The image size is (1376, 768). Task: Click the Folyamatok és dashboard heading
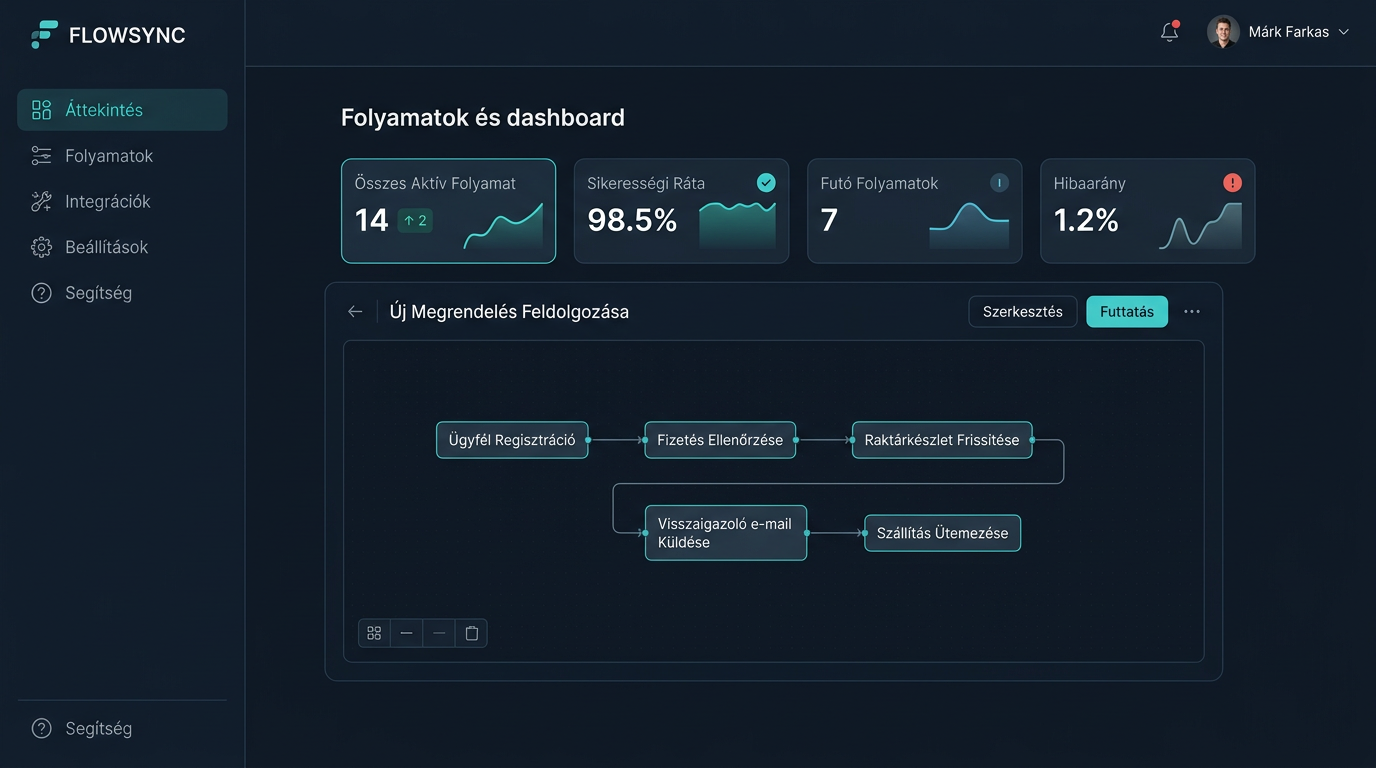click(483, 117)
